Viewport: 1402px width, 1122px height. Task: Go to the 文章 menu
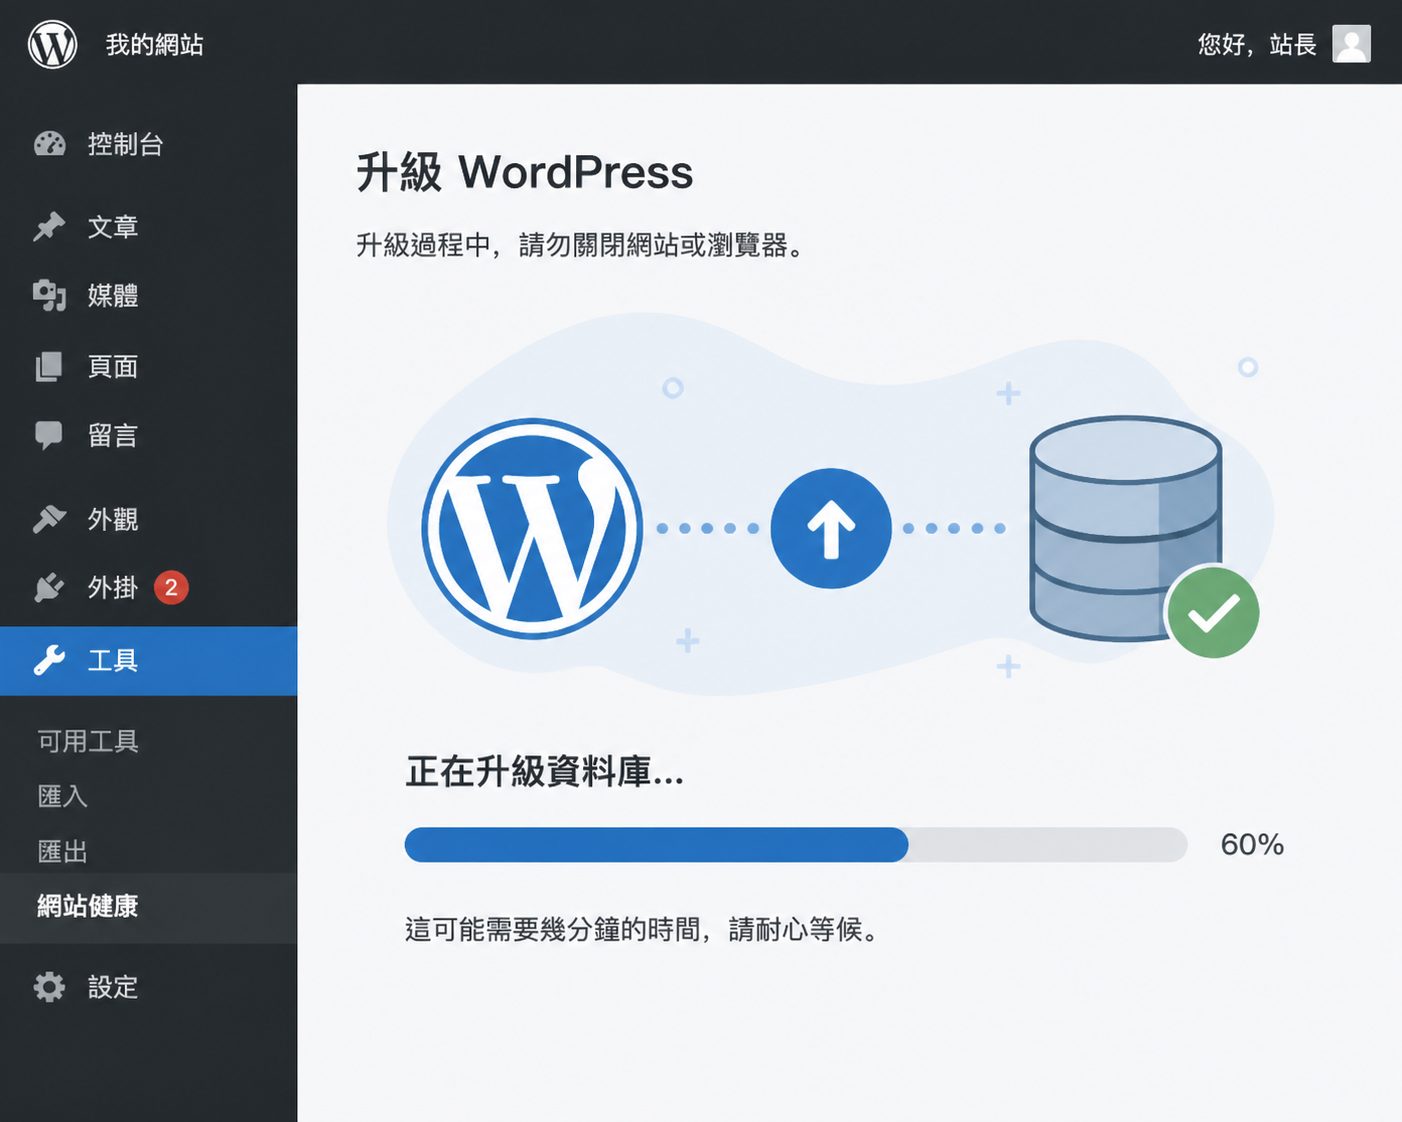coord(148,227)
